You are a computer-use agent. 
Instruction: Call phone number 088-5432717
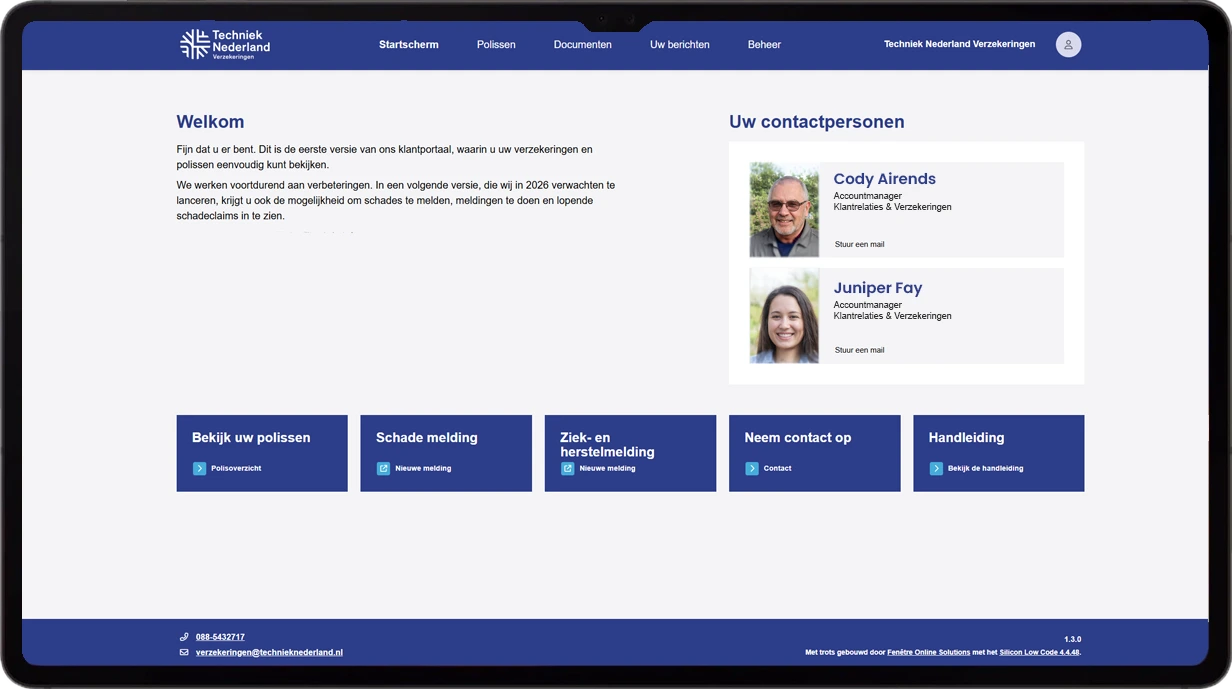click(220, 637)
